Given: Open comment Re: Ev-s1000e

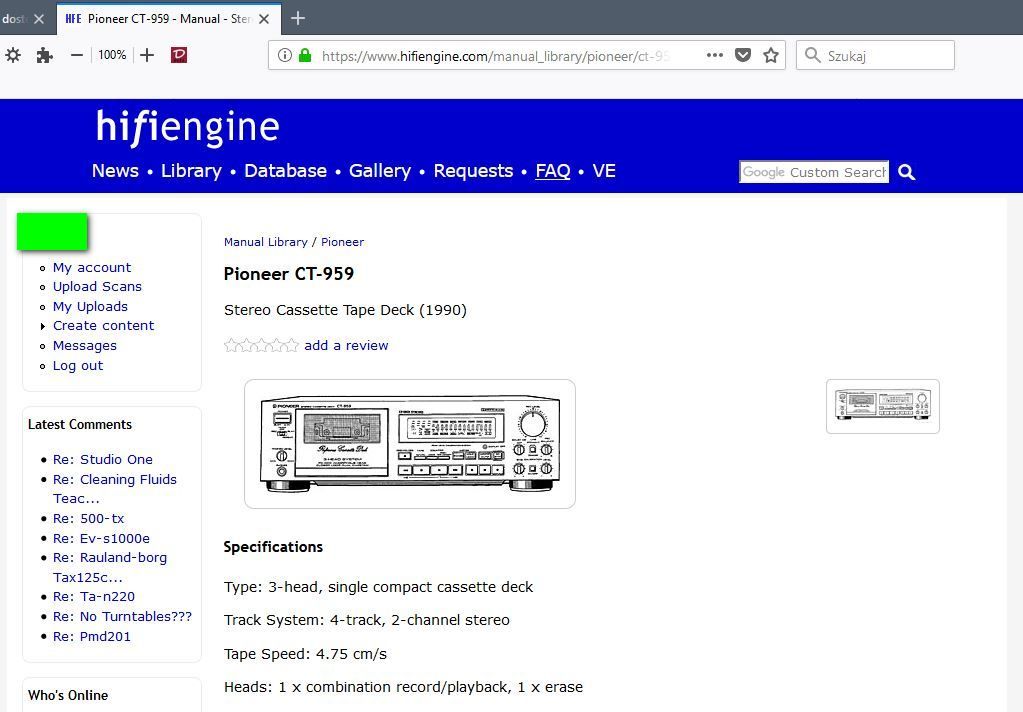Looking at the screenshot, I should point(101,538).
